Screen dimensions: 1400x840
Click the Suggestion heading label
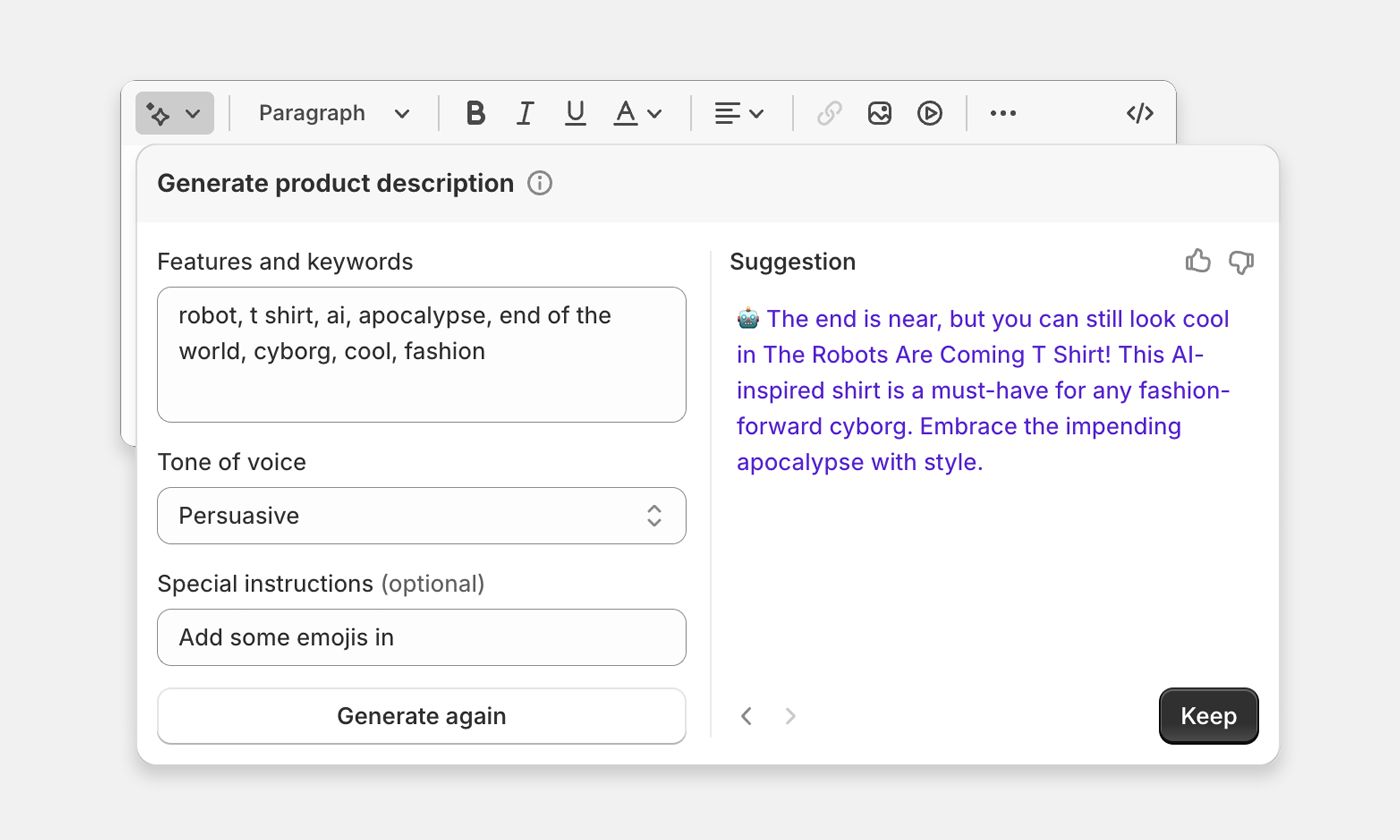[x=793, y=262]
